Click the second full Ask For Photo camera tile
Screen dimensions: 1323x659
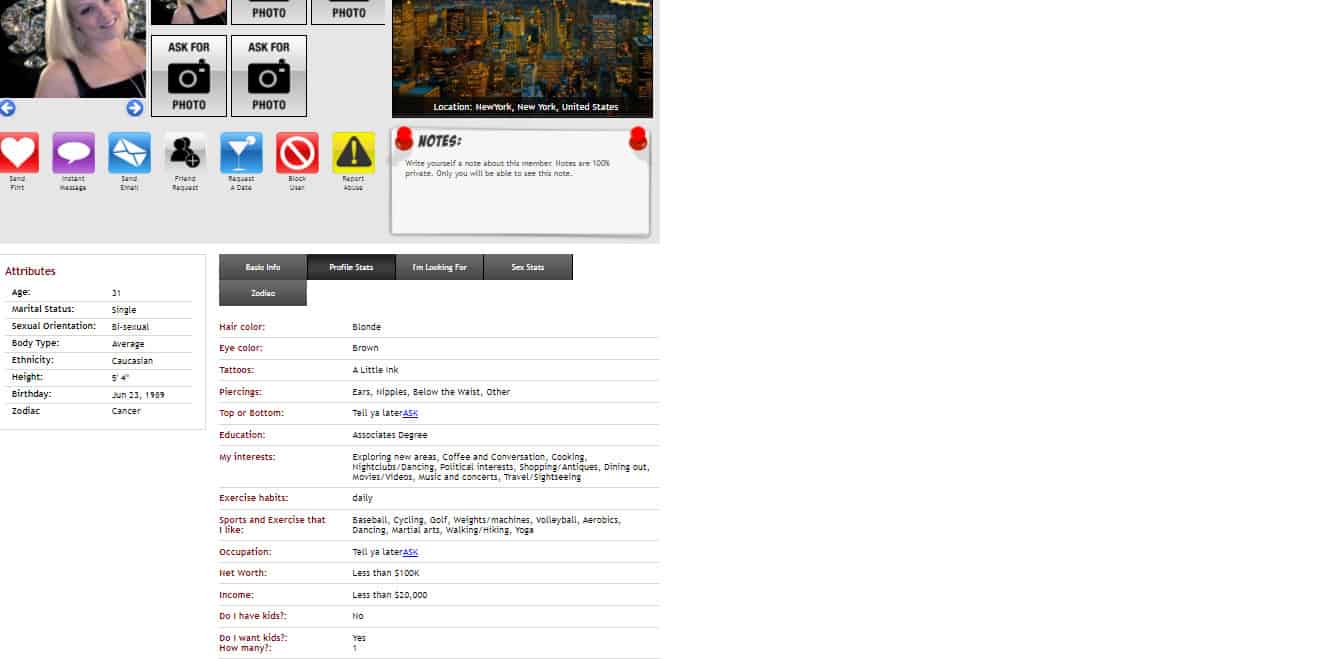269,76
